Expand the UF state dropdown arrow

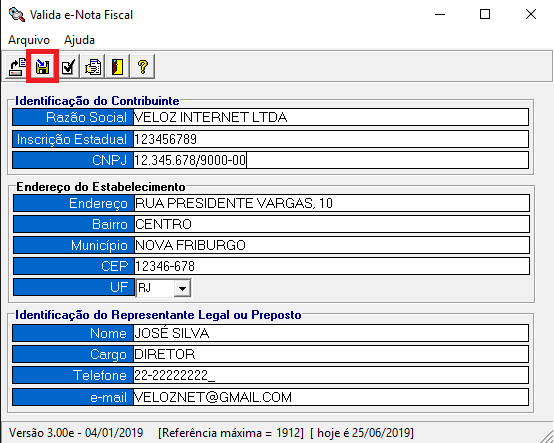(182, 288)
